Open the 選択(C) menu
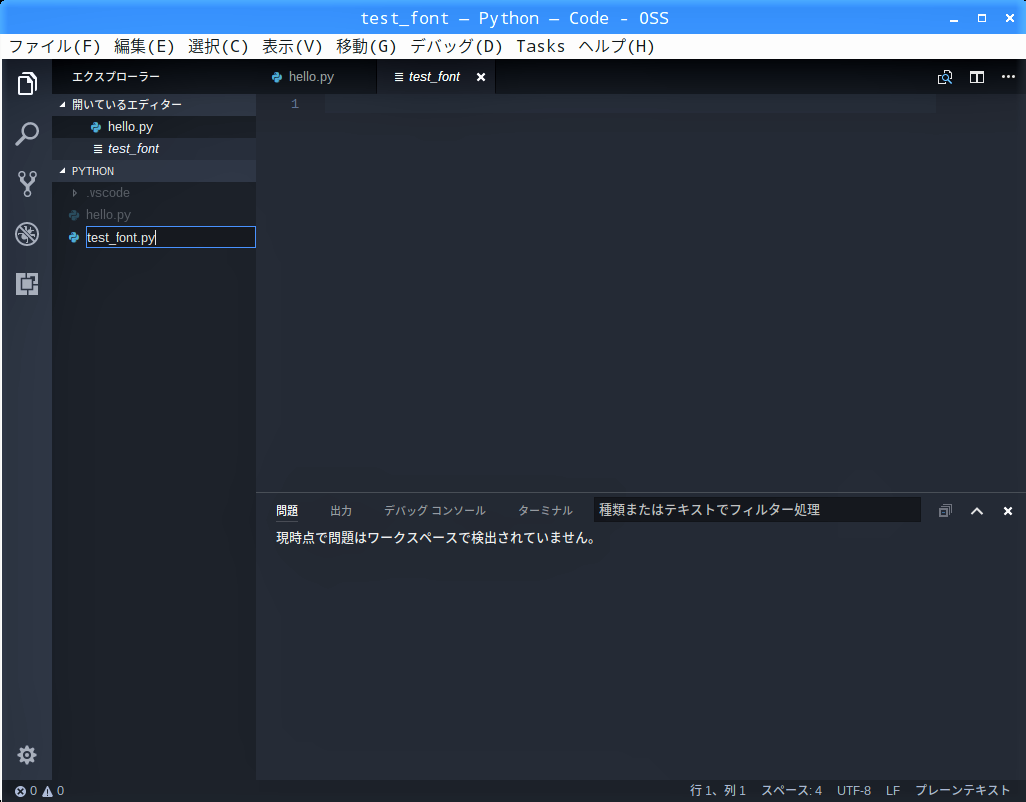 click(x=218, y=46)
